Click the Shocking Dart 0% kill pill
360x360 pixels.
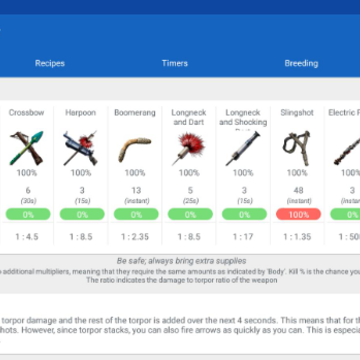(244, 214)
